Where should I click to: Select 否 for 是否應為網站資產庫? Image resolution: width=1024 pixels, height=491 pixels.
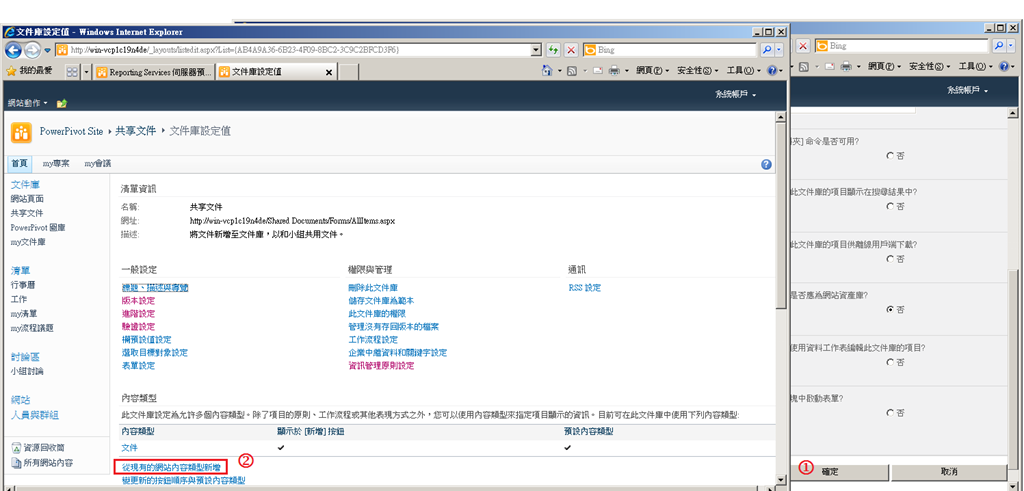tap(890, 309)
